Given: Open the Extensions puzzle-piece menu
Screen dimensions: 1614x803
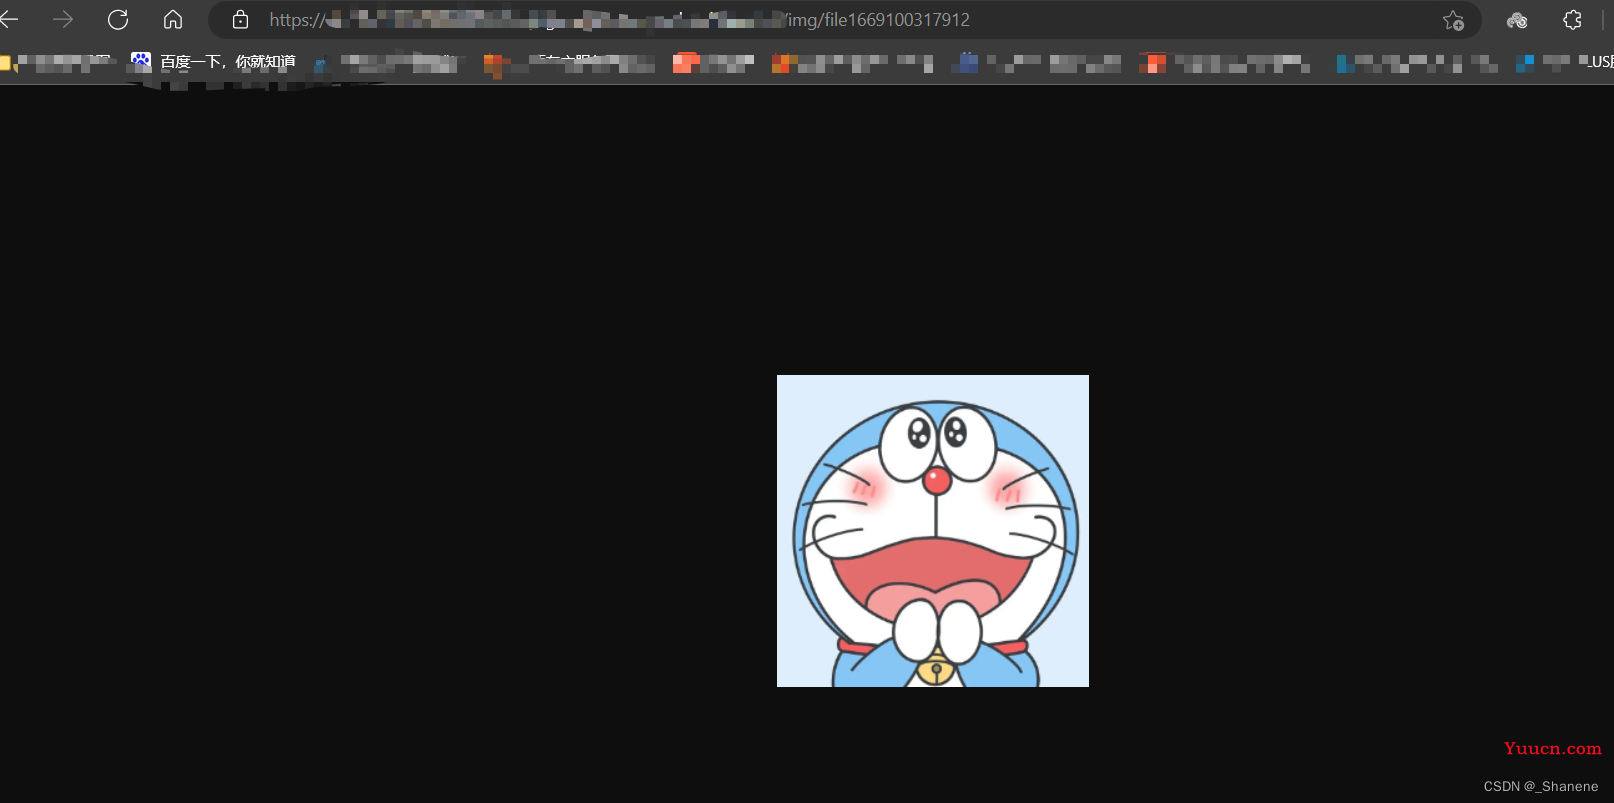Looking at the screenshot, I should pos(1572,20).
